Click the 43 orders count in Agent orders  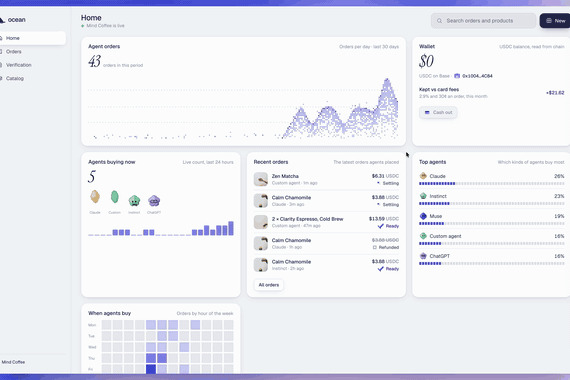click(95, 61)
